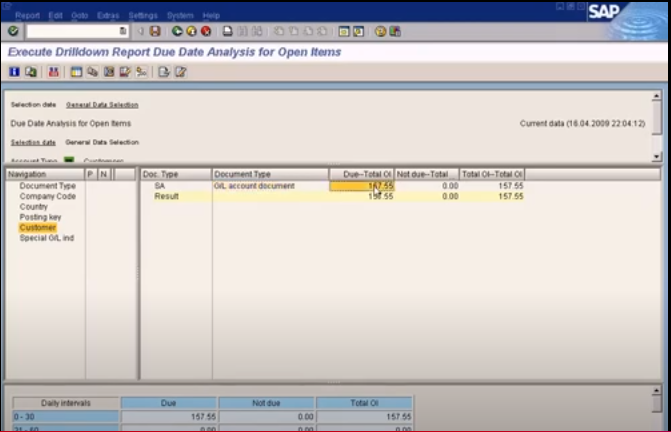This screenshot has width=671, height=432.
Task: Click the Navigation column header
Action: click(45, 174)
